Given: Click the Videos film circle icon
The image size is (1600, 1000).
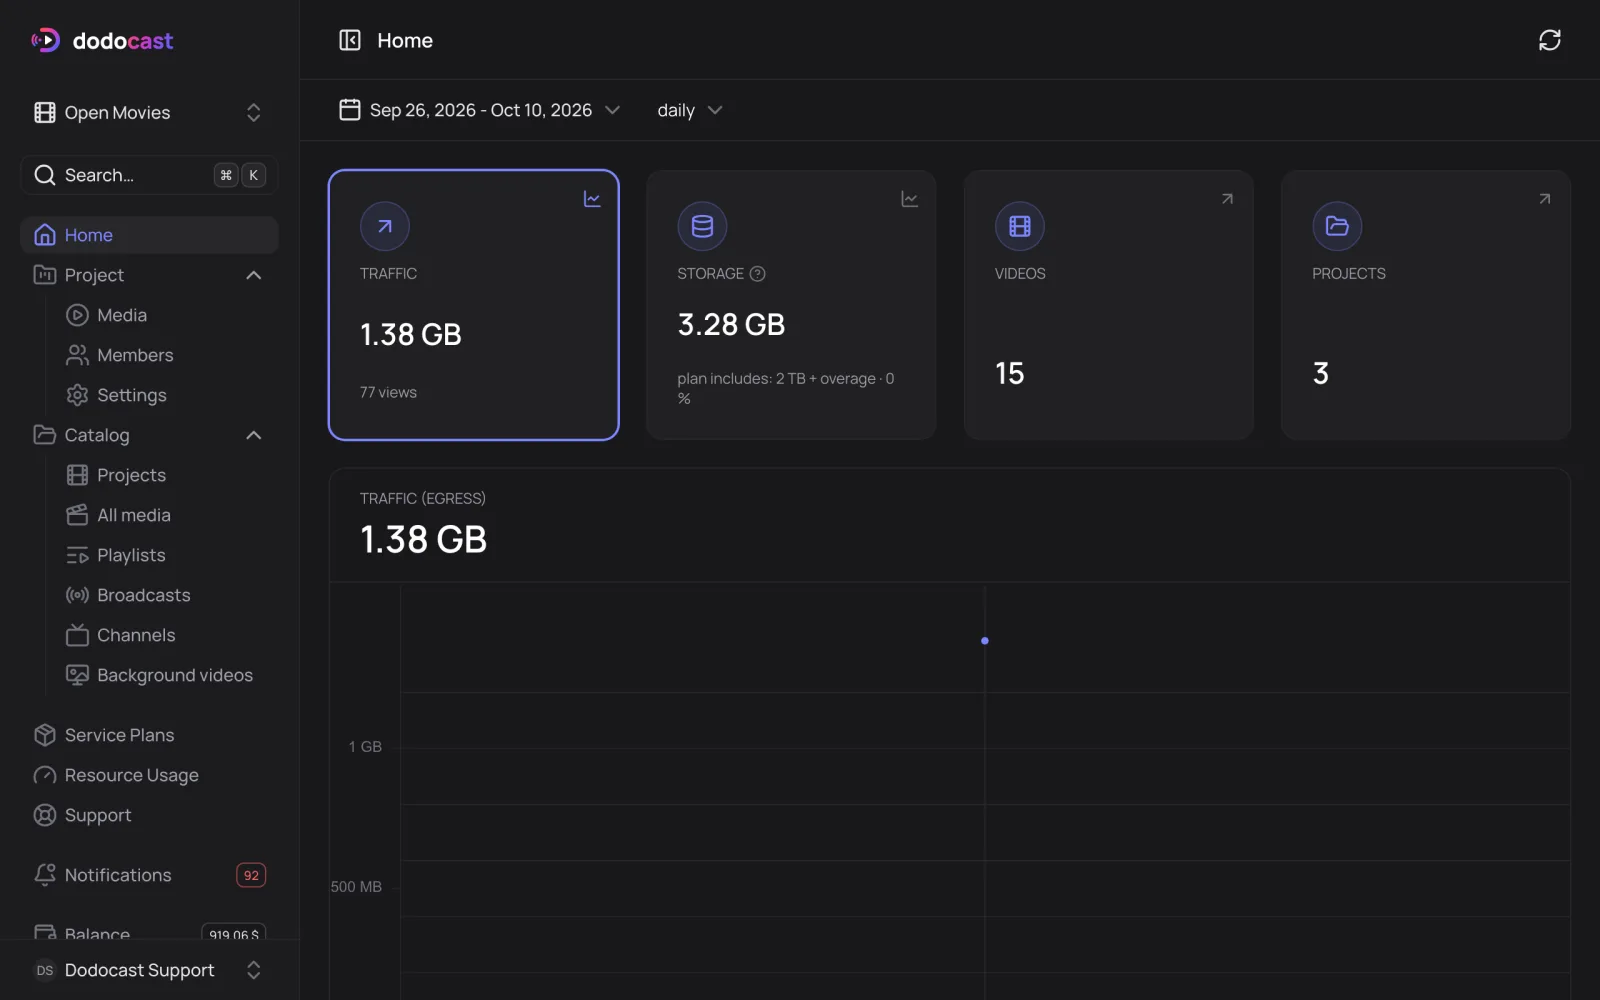Looking at the screenshot, I should 1020,226.
